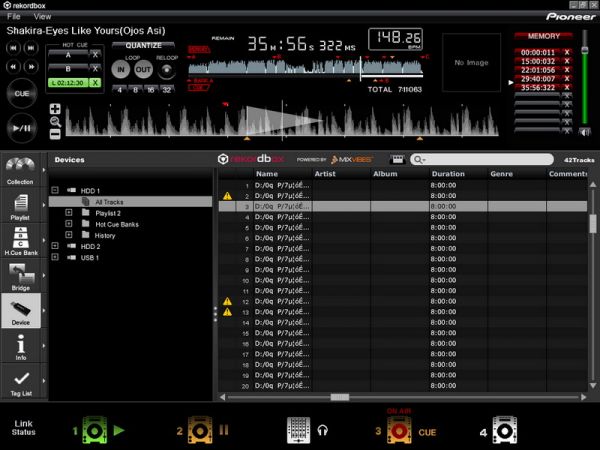Adjust the green volume slider handle
600x450 pixels.
point(584,50)
